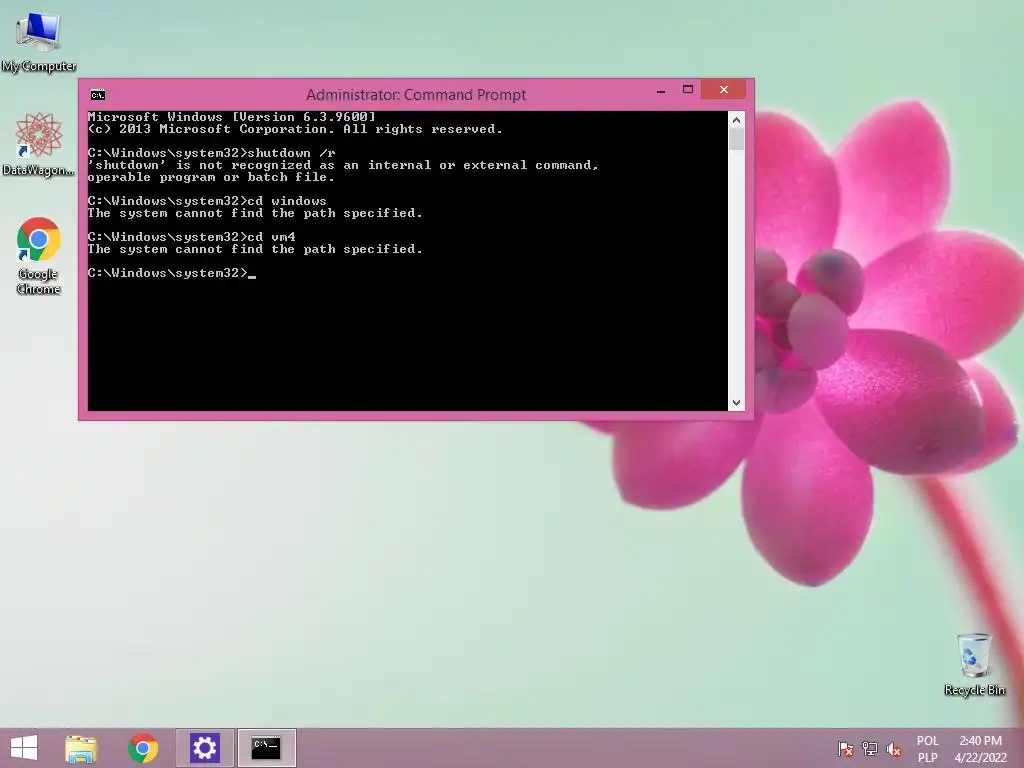This screenshot has height=768, width=1024.
Task: Click the 'is not recognized' error line
Action: tap(344, 165)
